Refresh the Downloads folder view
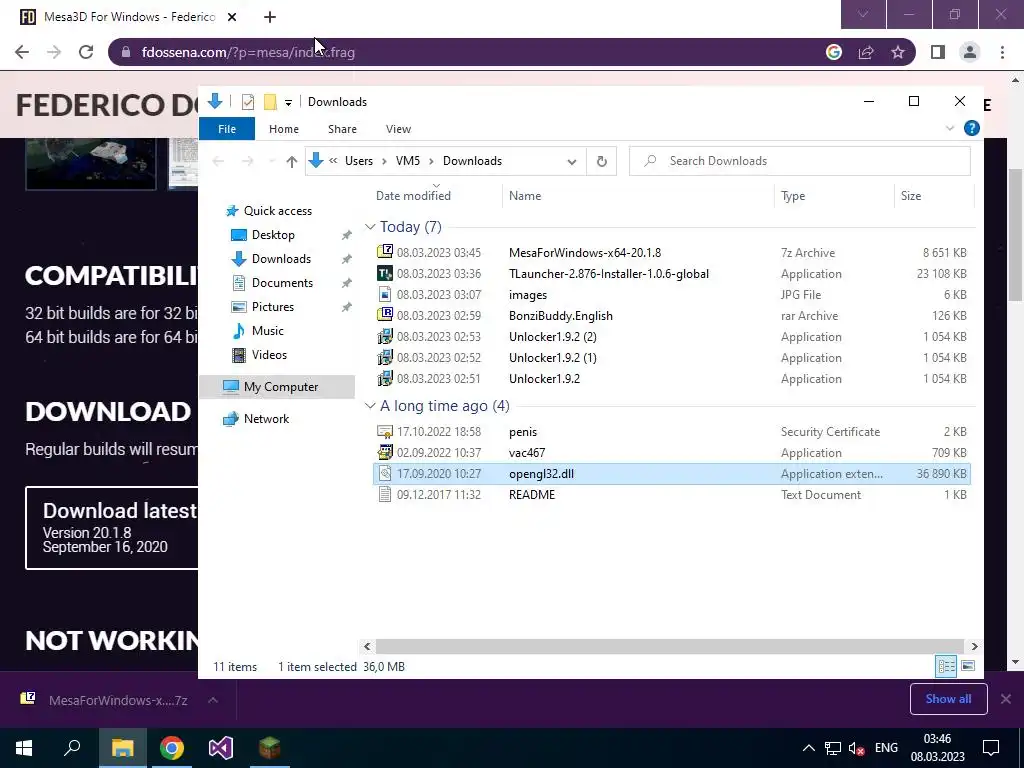Screen dimensions: 1024x768 coord(601,161)
